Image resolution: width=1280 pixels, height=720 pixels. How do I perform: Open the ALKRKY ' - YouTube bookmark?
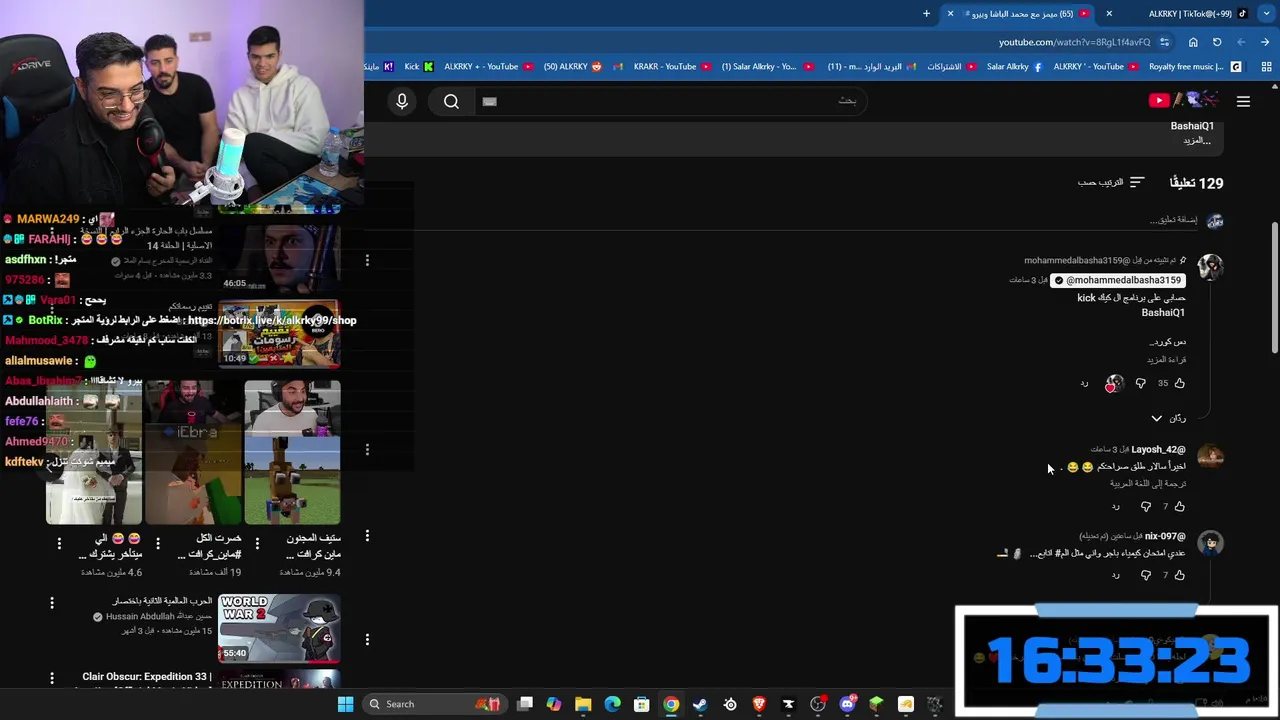click(x=1095, y=67)
